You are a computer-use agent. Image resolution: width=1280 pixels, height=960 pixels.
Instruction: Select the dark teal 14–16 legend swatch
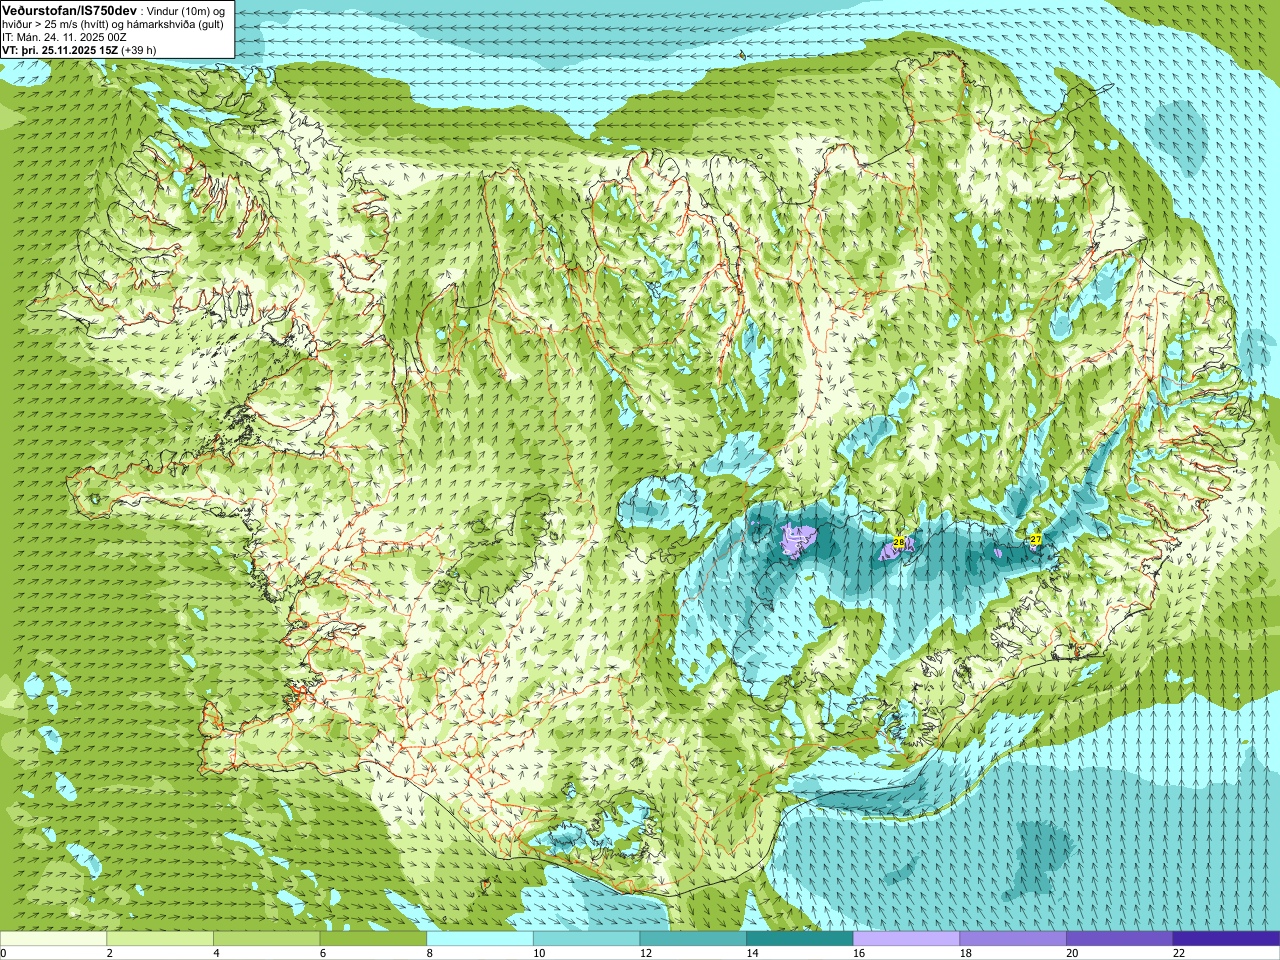(800, 939)
